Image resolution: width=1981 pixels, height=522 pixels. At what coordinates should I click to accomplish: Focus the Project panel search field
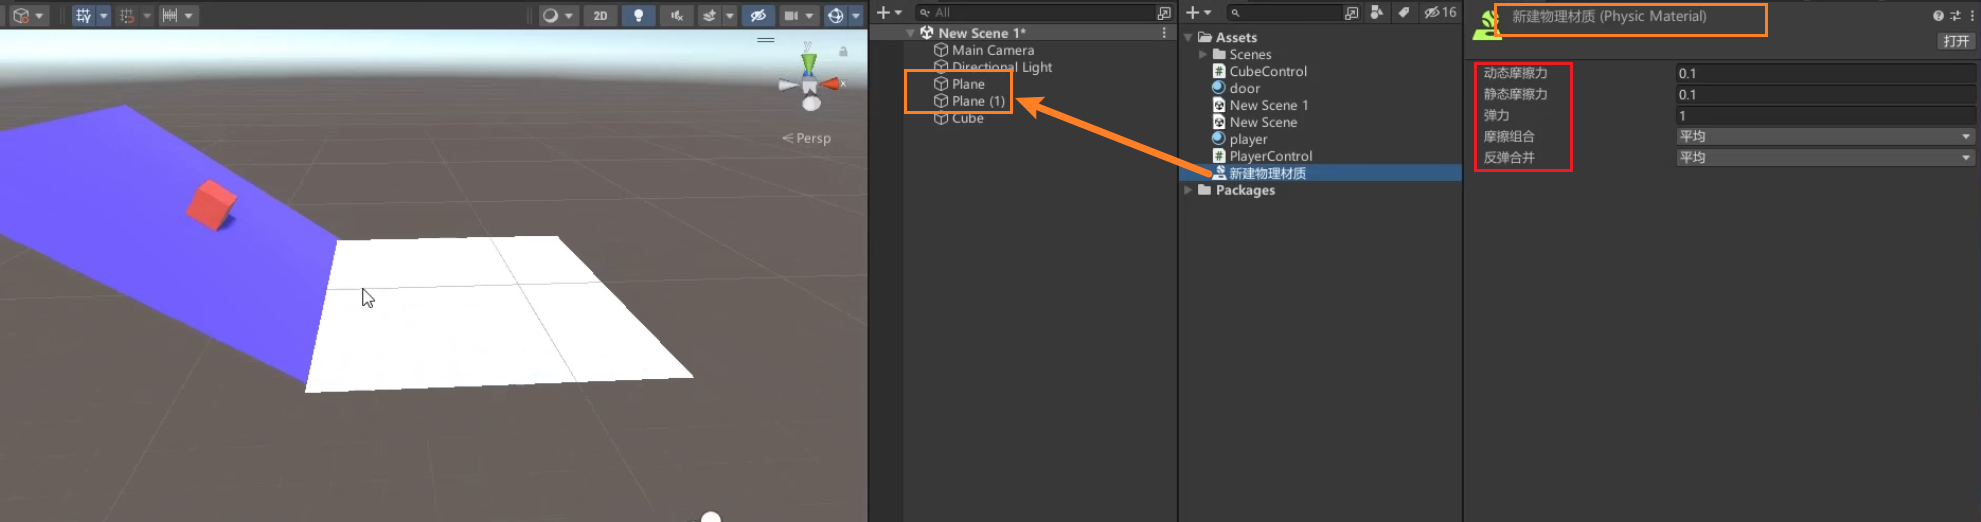[1284, 12]
